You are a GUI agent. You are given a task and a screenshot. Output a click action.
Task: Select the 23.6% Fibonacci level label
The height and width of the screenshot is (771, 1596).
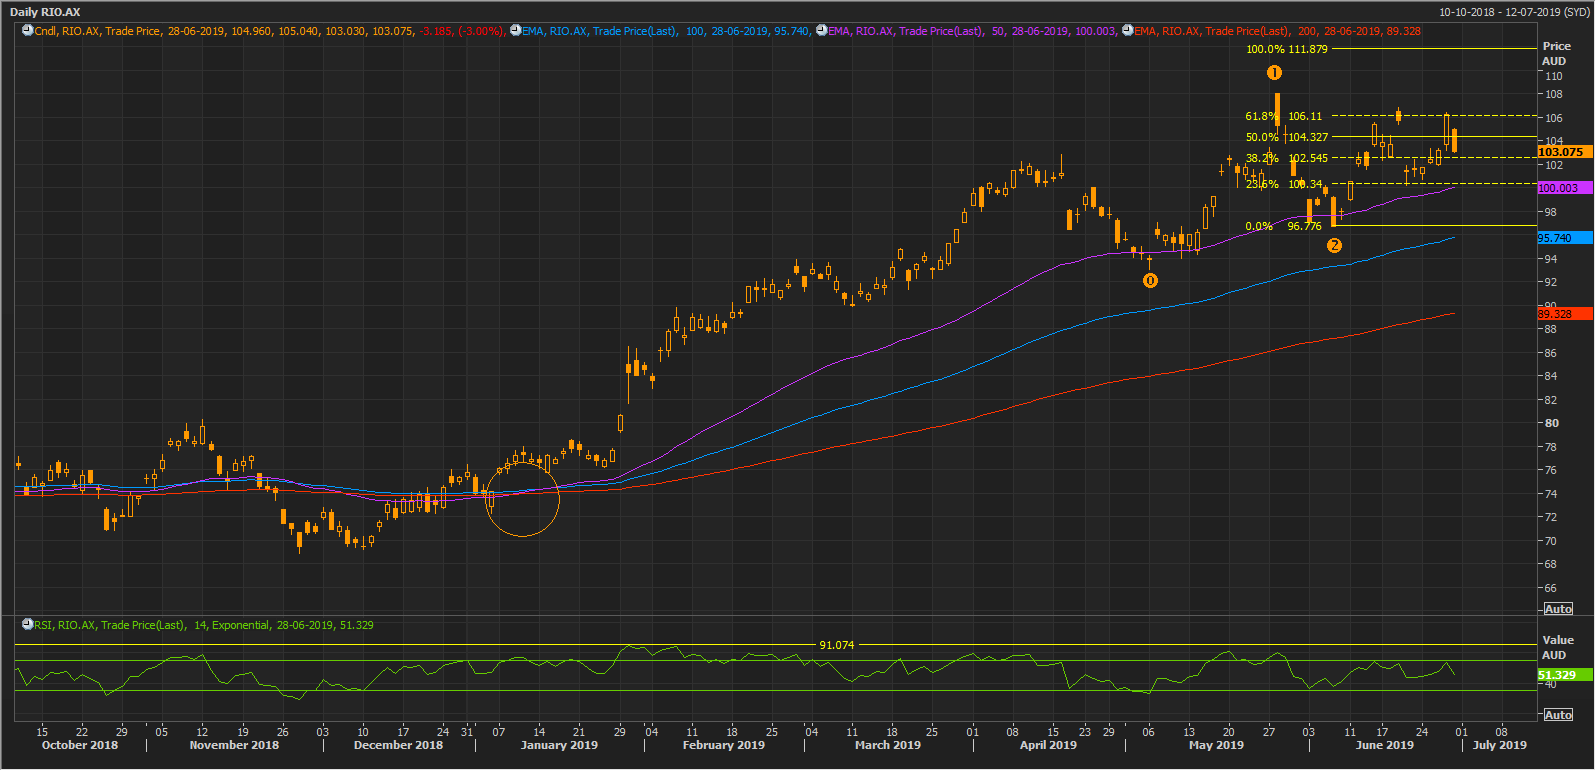point(1284,184)
